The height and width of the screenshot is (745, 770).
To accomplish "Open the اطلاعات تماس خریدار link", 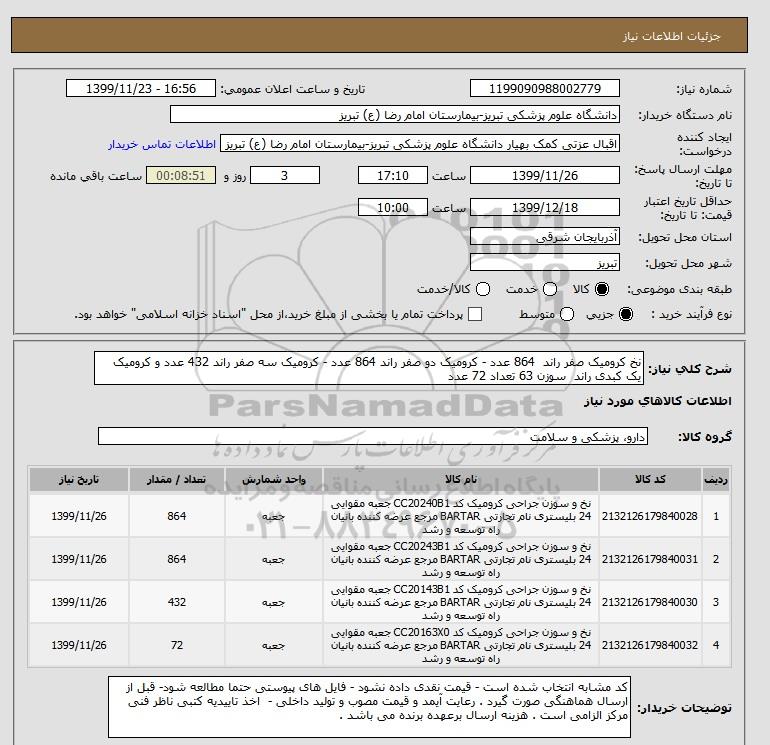I will point(162,144).
